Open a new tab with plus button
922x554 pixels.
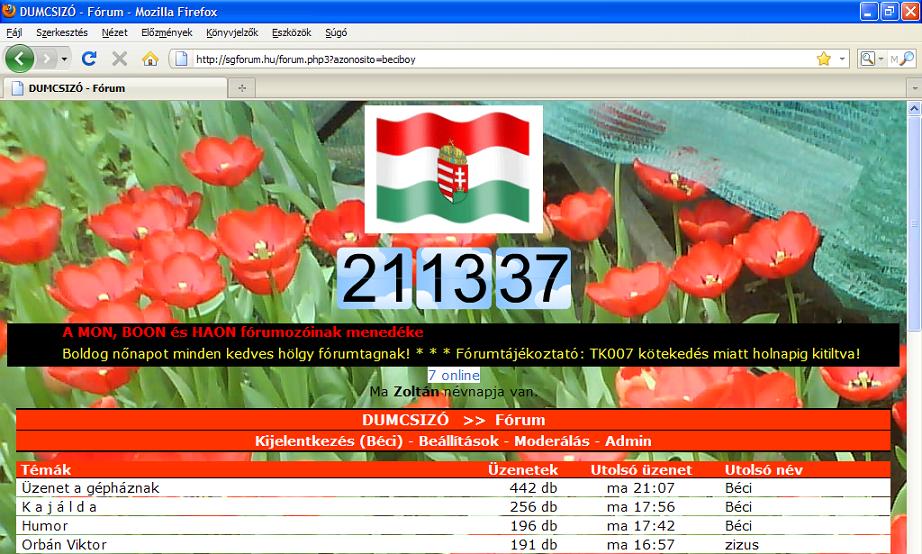point(242,88)
